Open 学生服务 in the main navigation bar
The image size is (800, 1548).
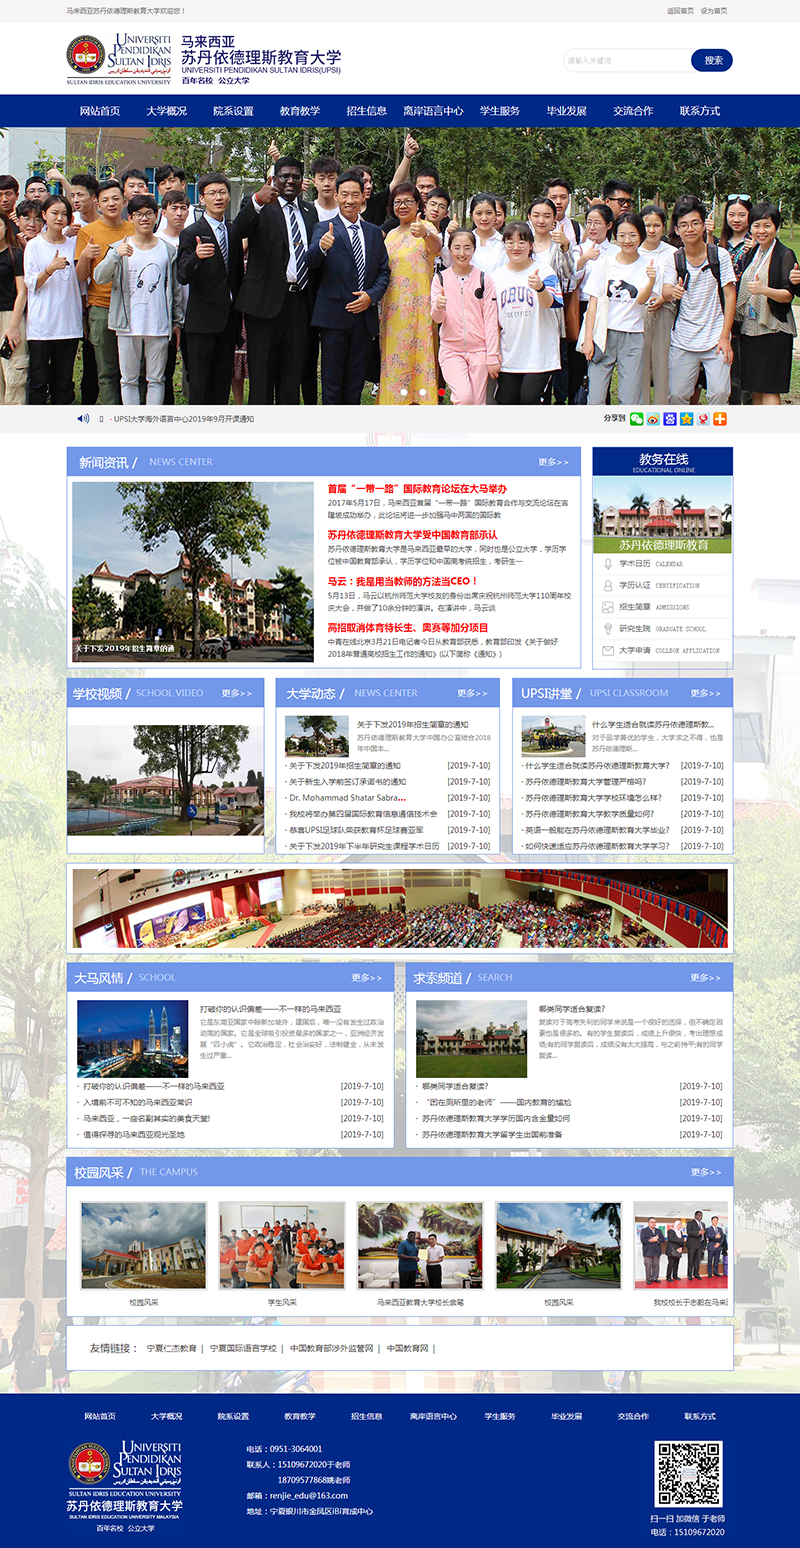click(500, 111)
